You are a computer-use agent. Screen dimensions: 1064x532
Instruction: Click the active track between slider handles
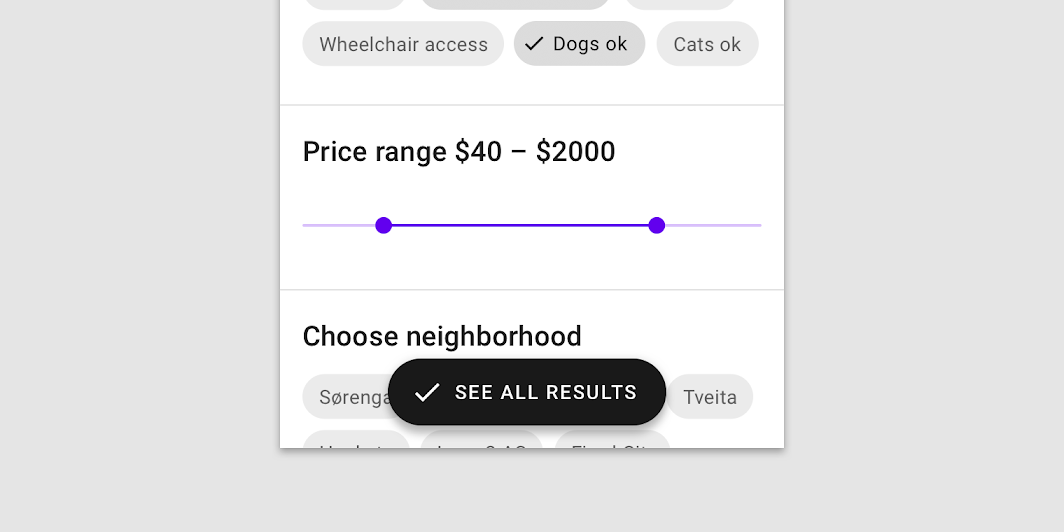(x=520, y=225)
